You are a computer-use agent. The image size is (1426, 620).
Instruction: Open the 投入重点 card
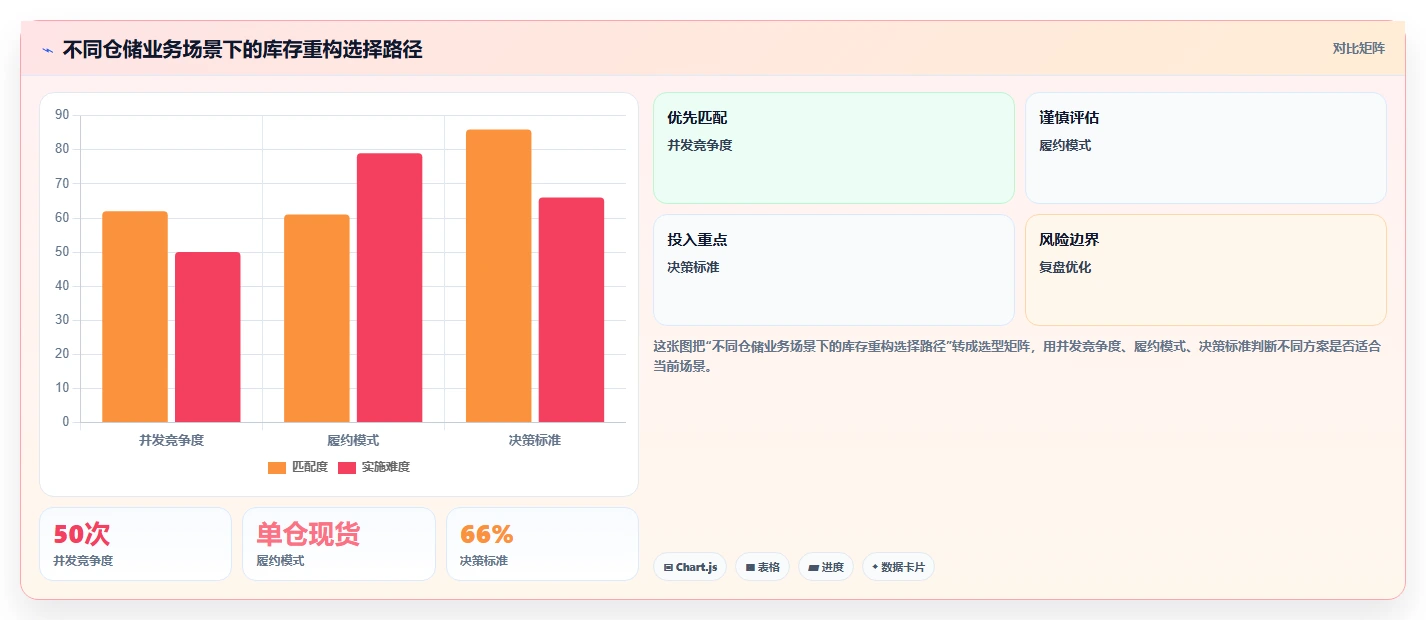point(834,270)
